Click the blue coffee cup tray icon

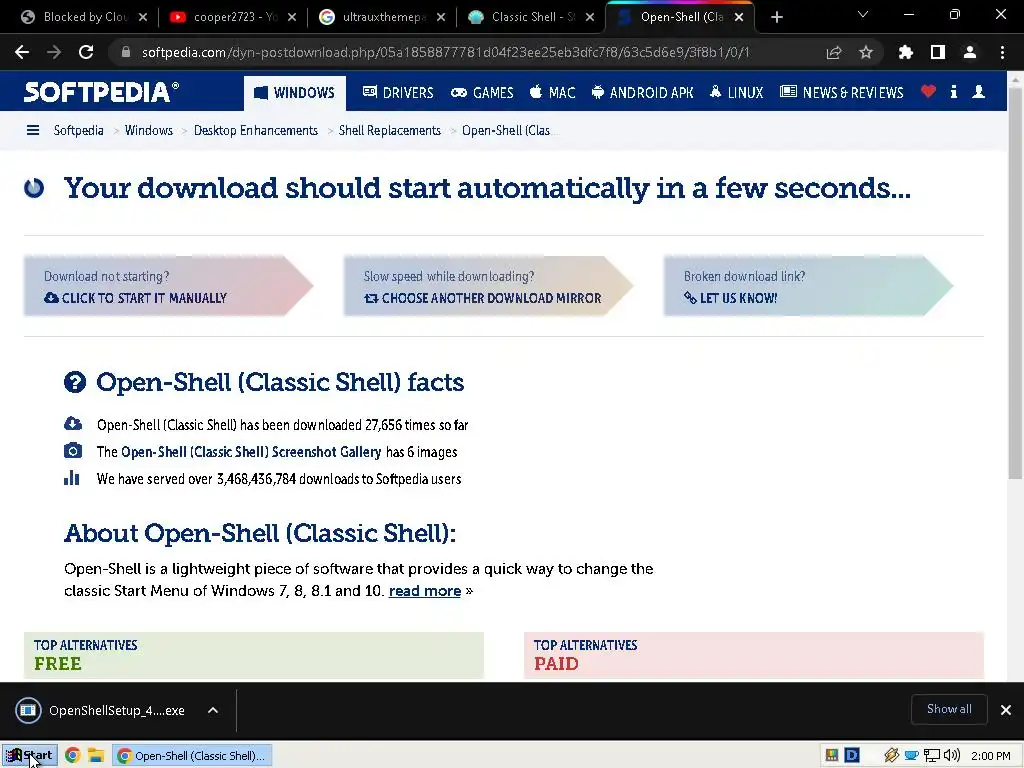tap(912, 756)
